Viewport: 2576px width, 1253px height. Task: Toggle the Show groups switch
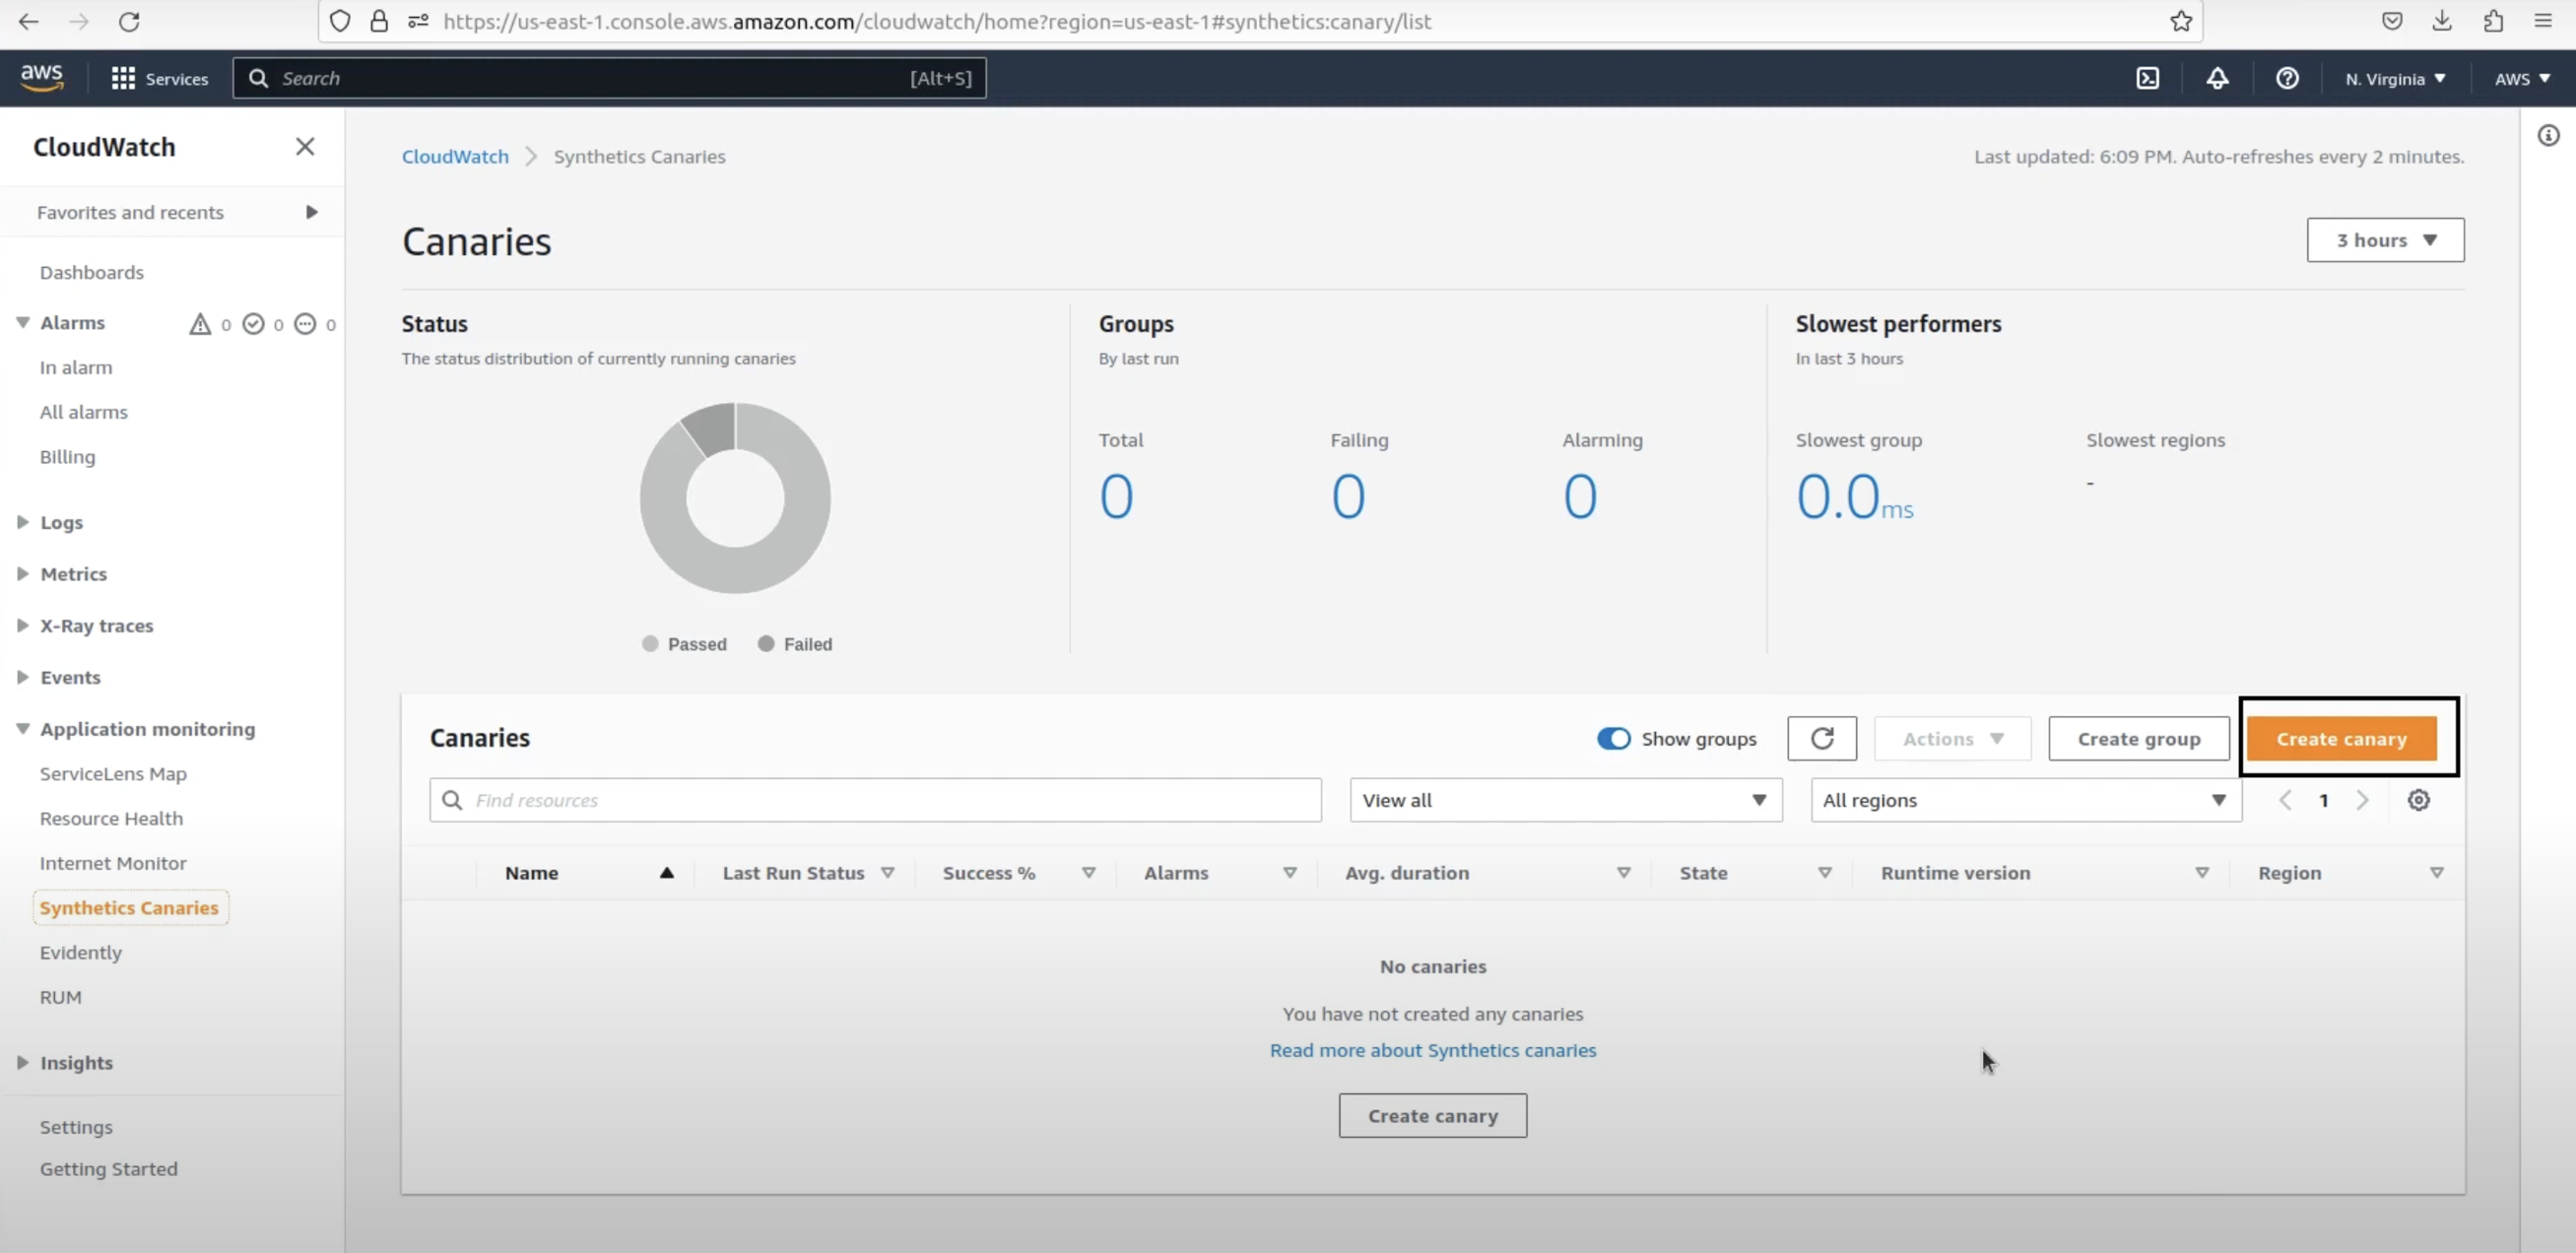(1613, 738)
